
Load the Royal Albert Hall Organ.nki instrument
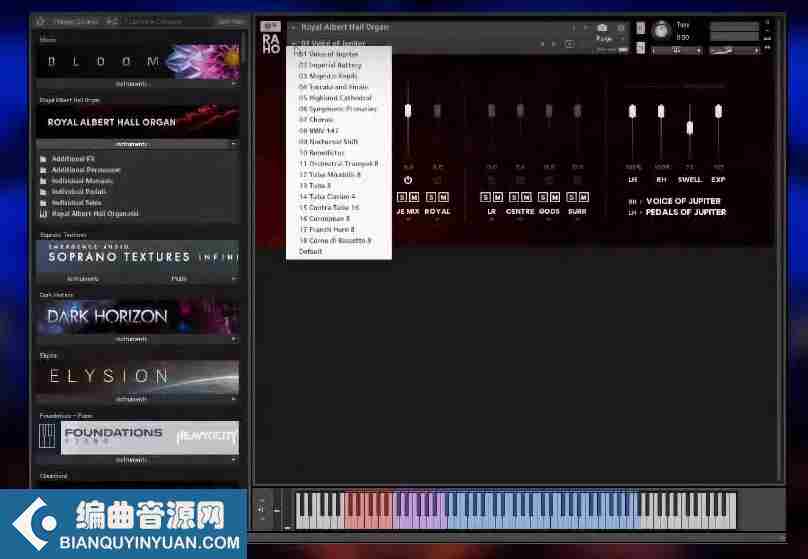click(90, 213)
